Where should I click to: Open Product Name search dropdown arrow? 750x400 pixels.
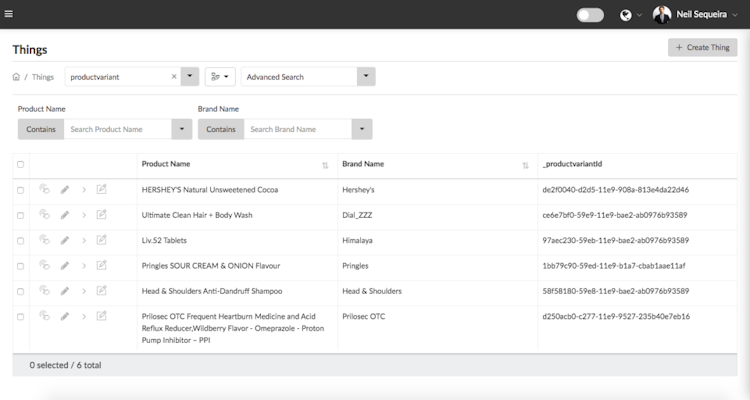tap(182, 129)
